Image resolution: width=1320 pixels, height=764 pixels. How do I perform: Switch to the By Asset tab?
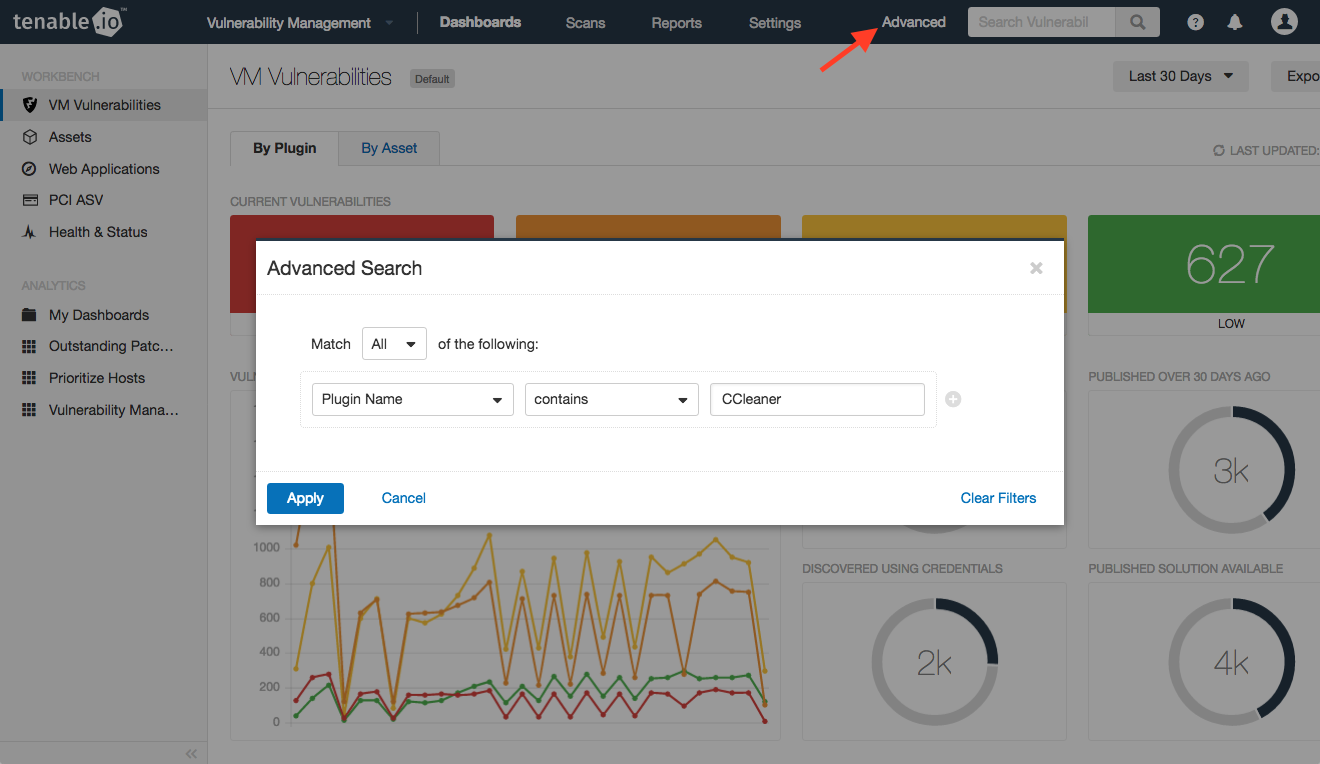pyautogui.click(x=389, y=148)
